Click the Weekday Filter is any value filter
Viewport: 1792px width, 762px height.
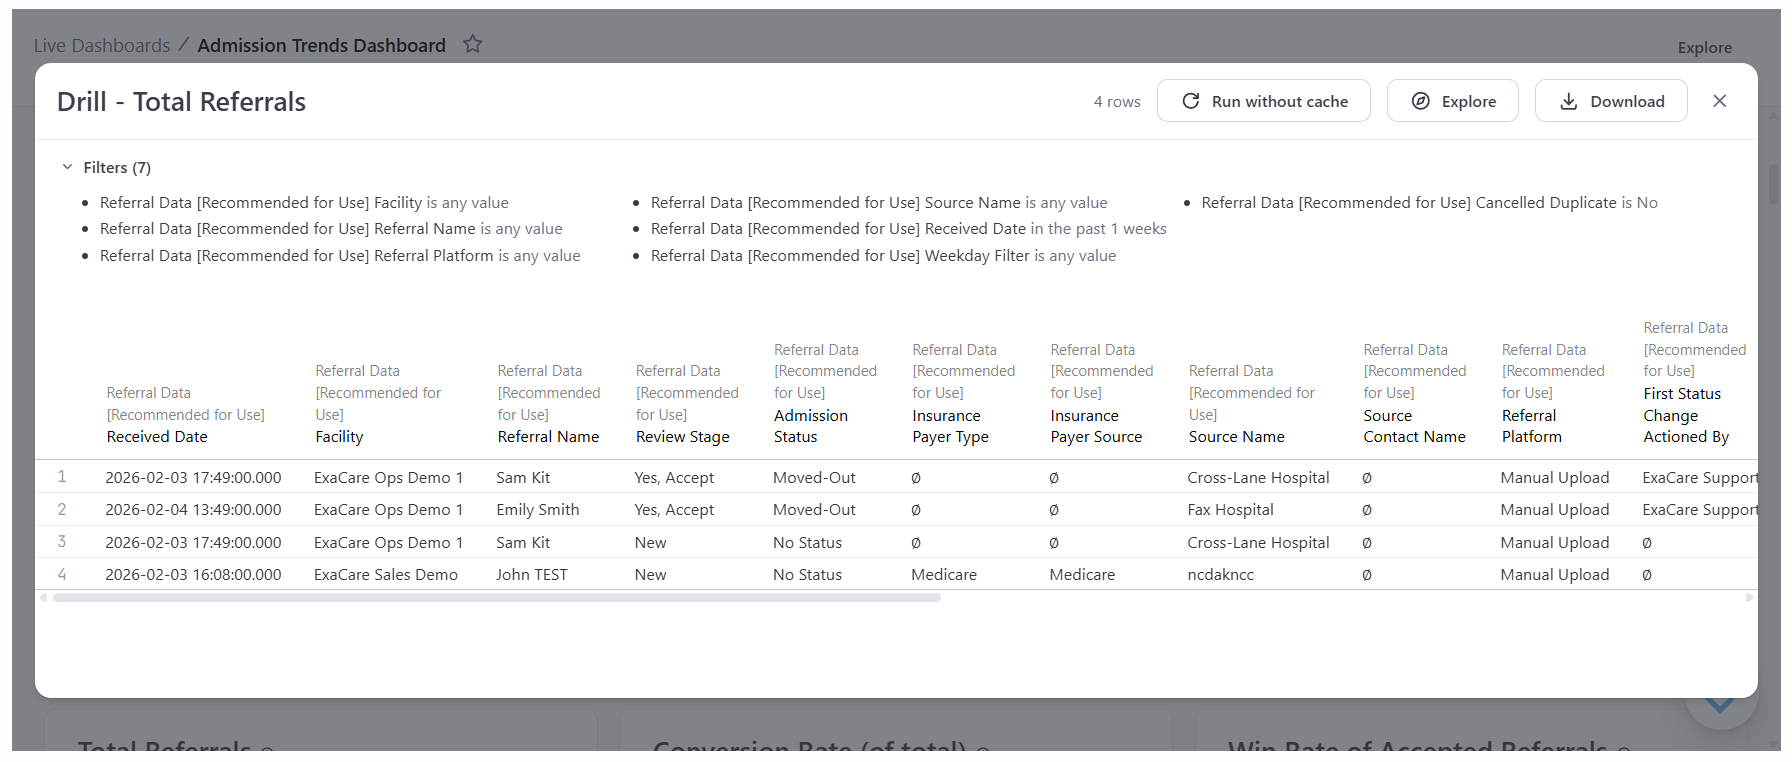[x=883, y=256]
